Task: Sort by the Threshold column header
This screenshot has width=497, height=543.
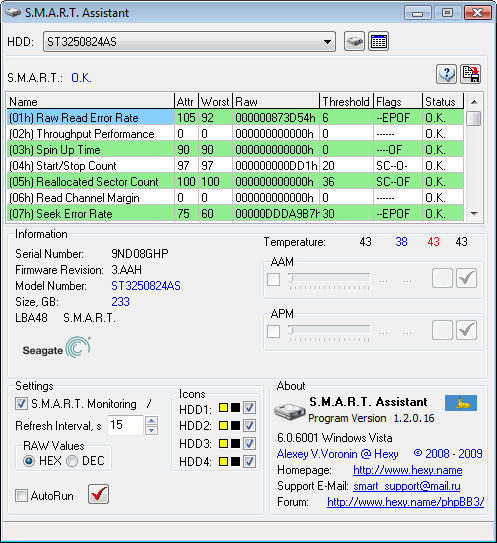Action: click(346, 102)
